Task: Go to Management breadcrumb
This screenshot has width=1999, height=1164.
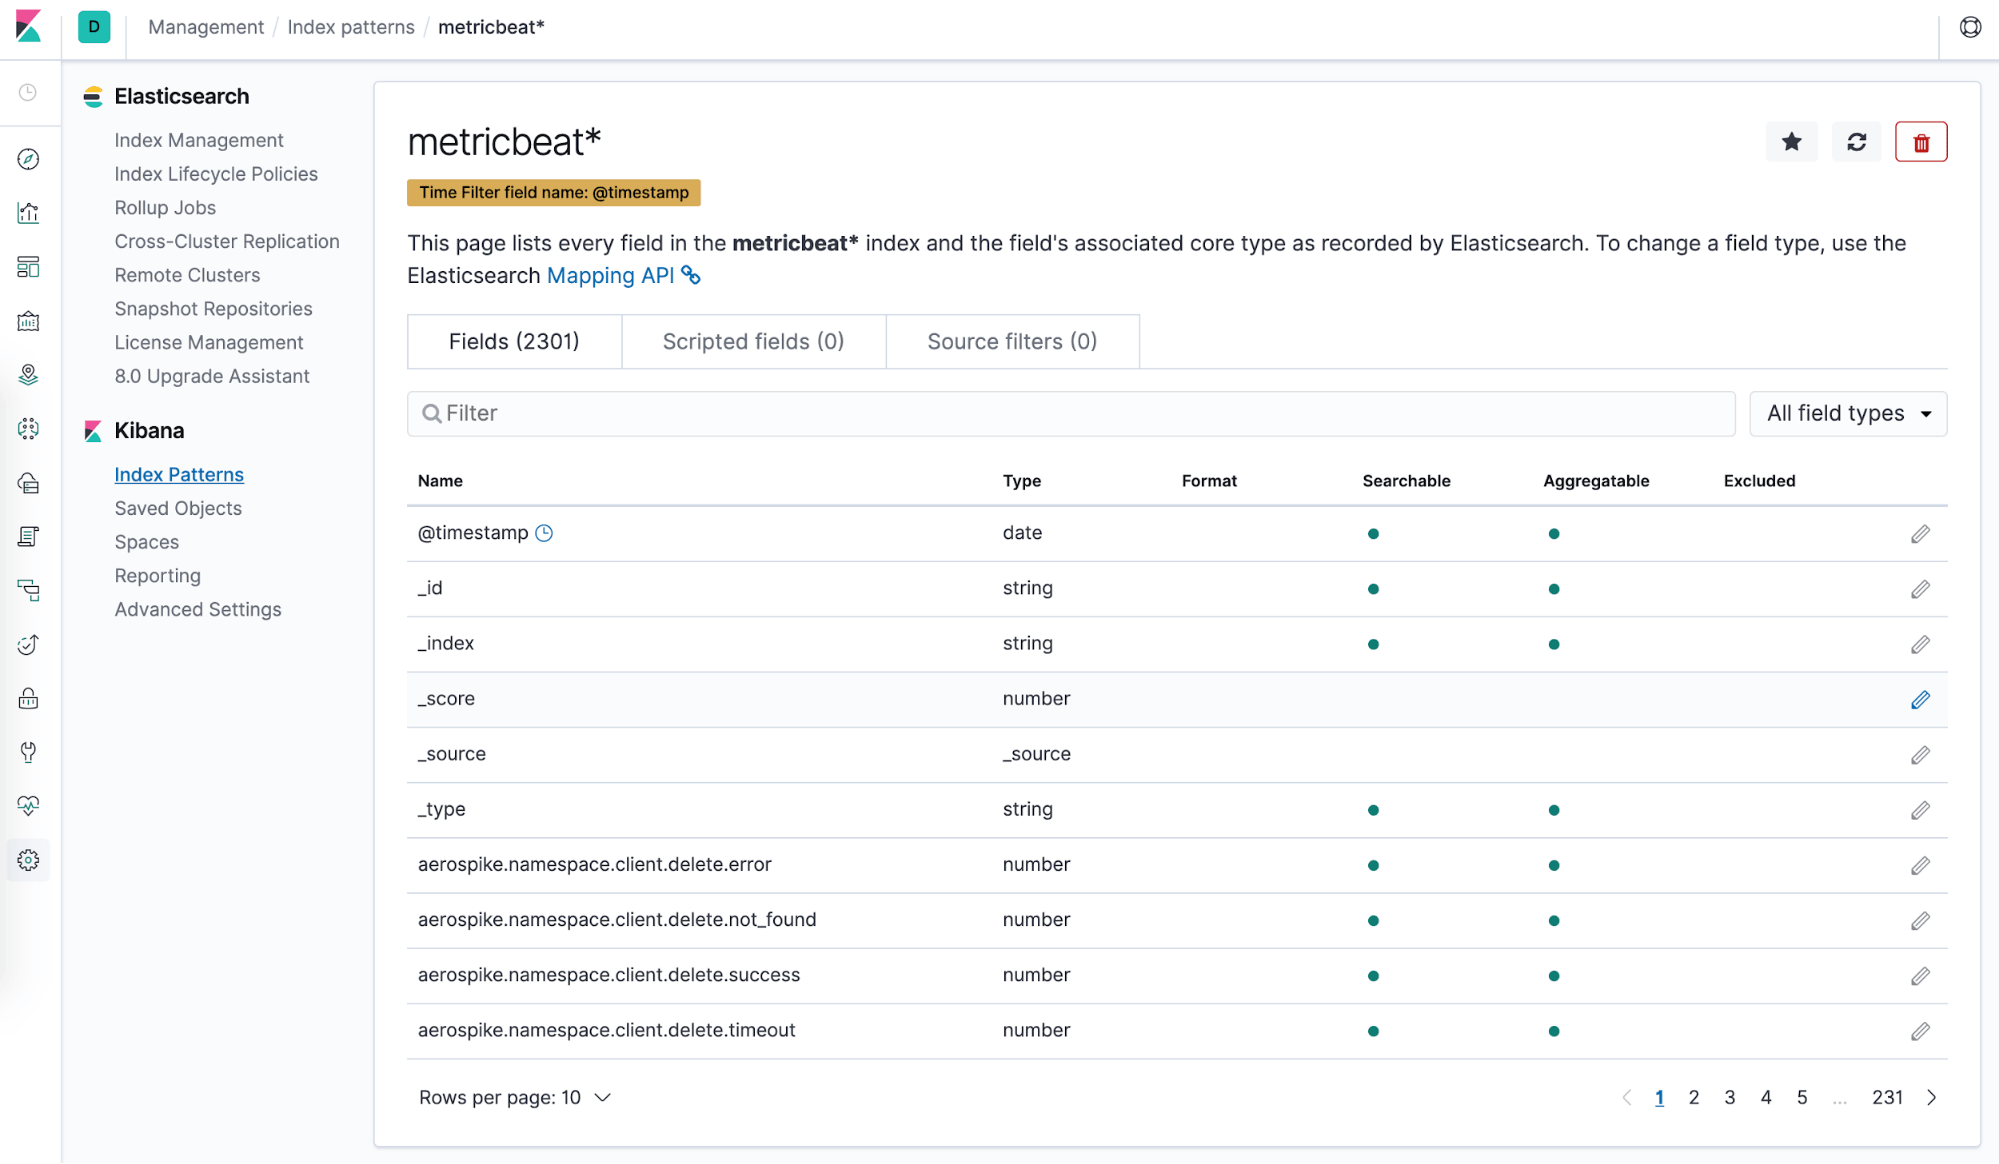Action: [206, 27]
